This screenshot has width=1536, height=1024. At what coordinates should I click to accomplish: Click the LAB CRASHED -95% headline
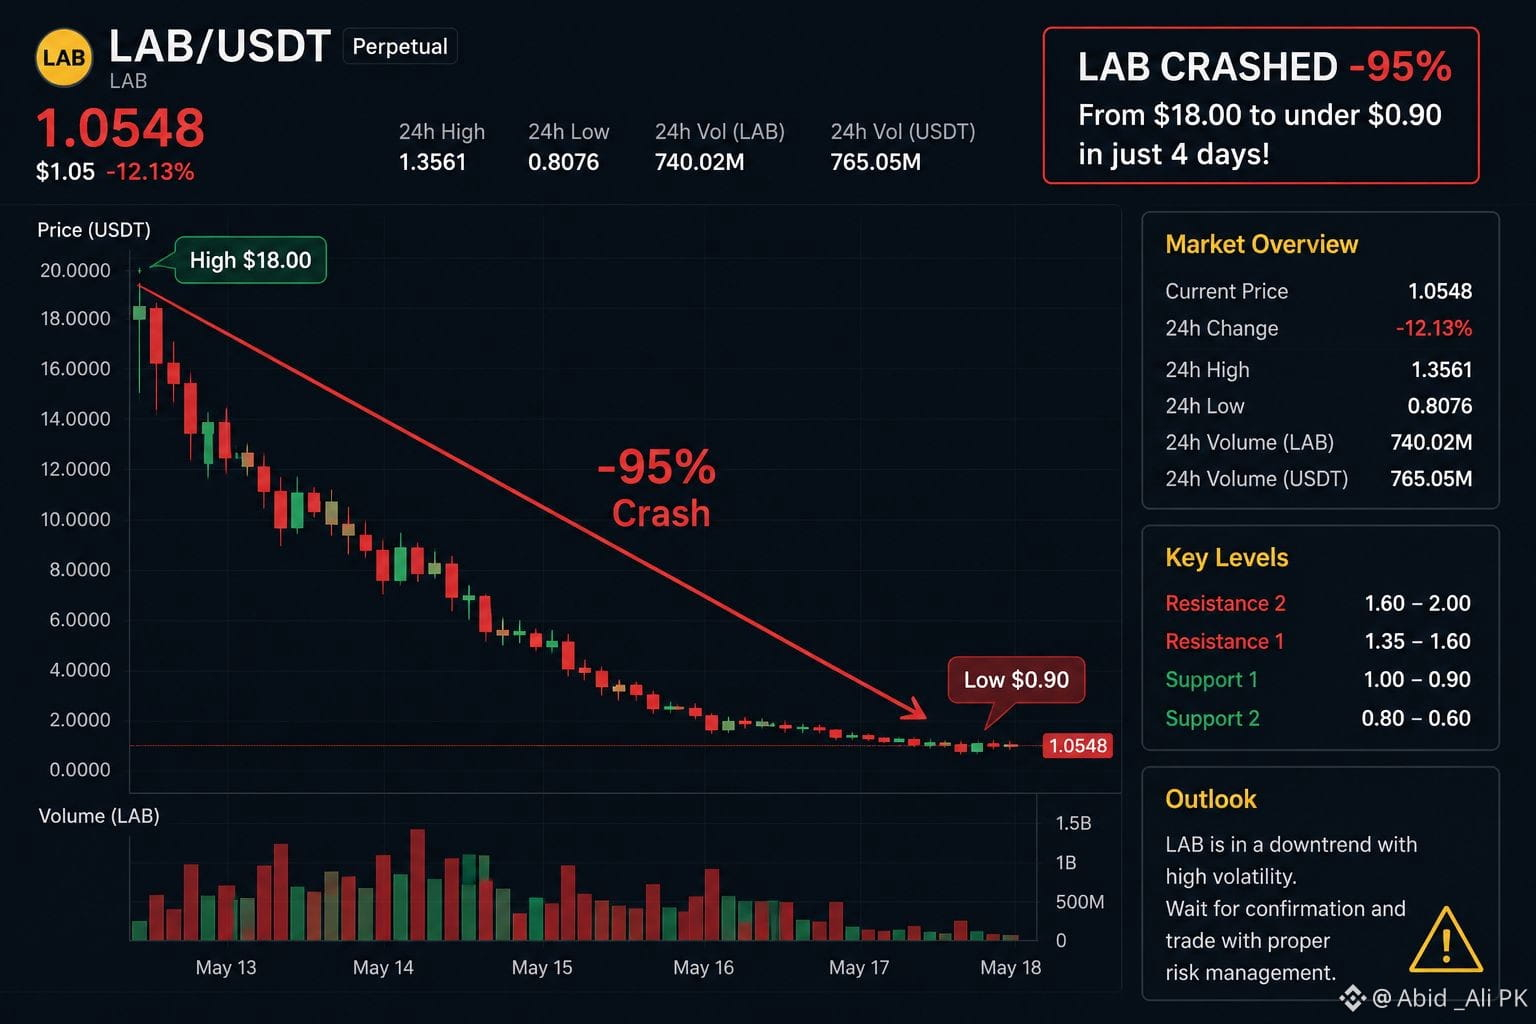[x=1264, y=67]
